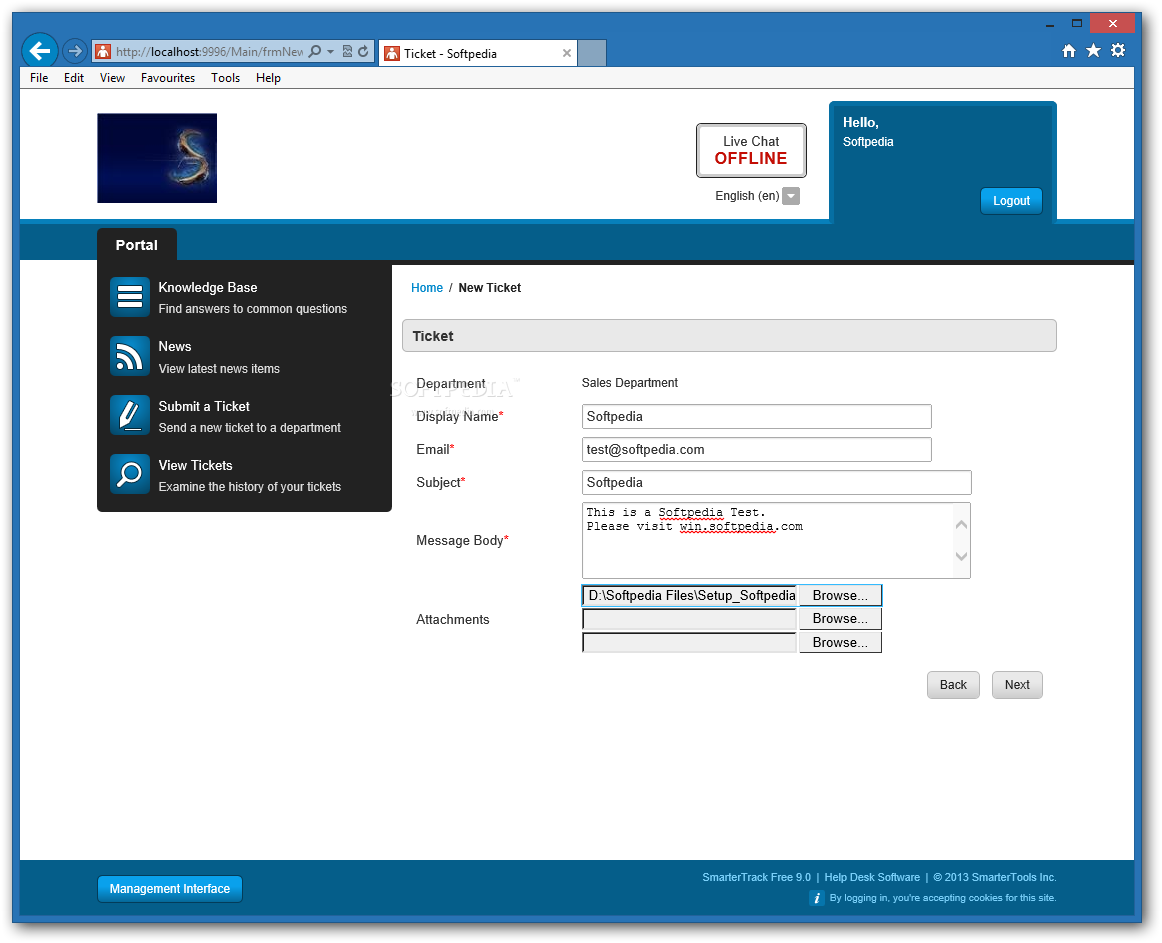The height and width of the screenshot is (943, 1162).
Task: Click the Subject input field
Action: tap(777, 483)
